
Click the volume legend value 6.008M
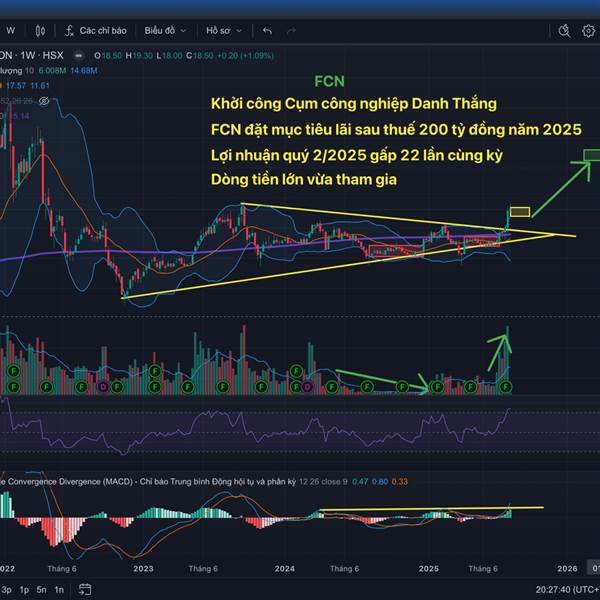click(52, 71)
